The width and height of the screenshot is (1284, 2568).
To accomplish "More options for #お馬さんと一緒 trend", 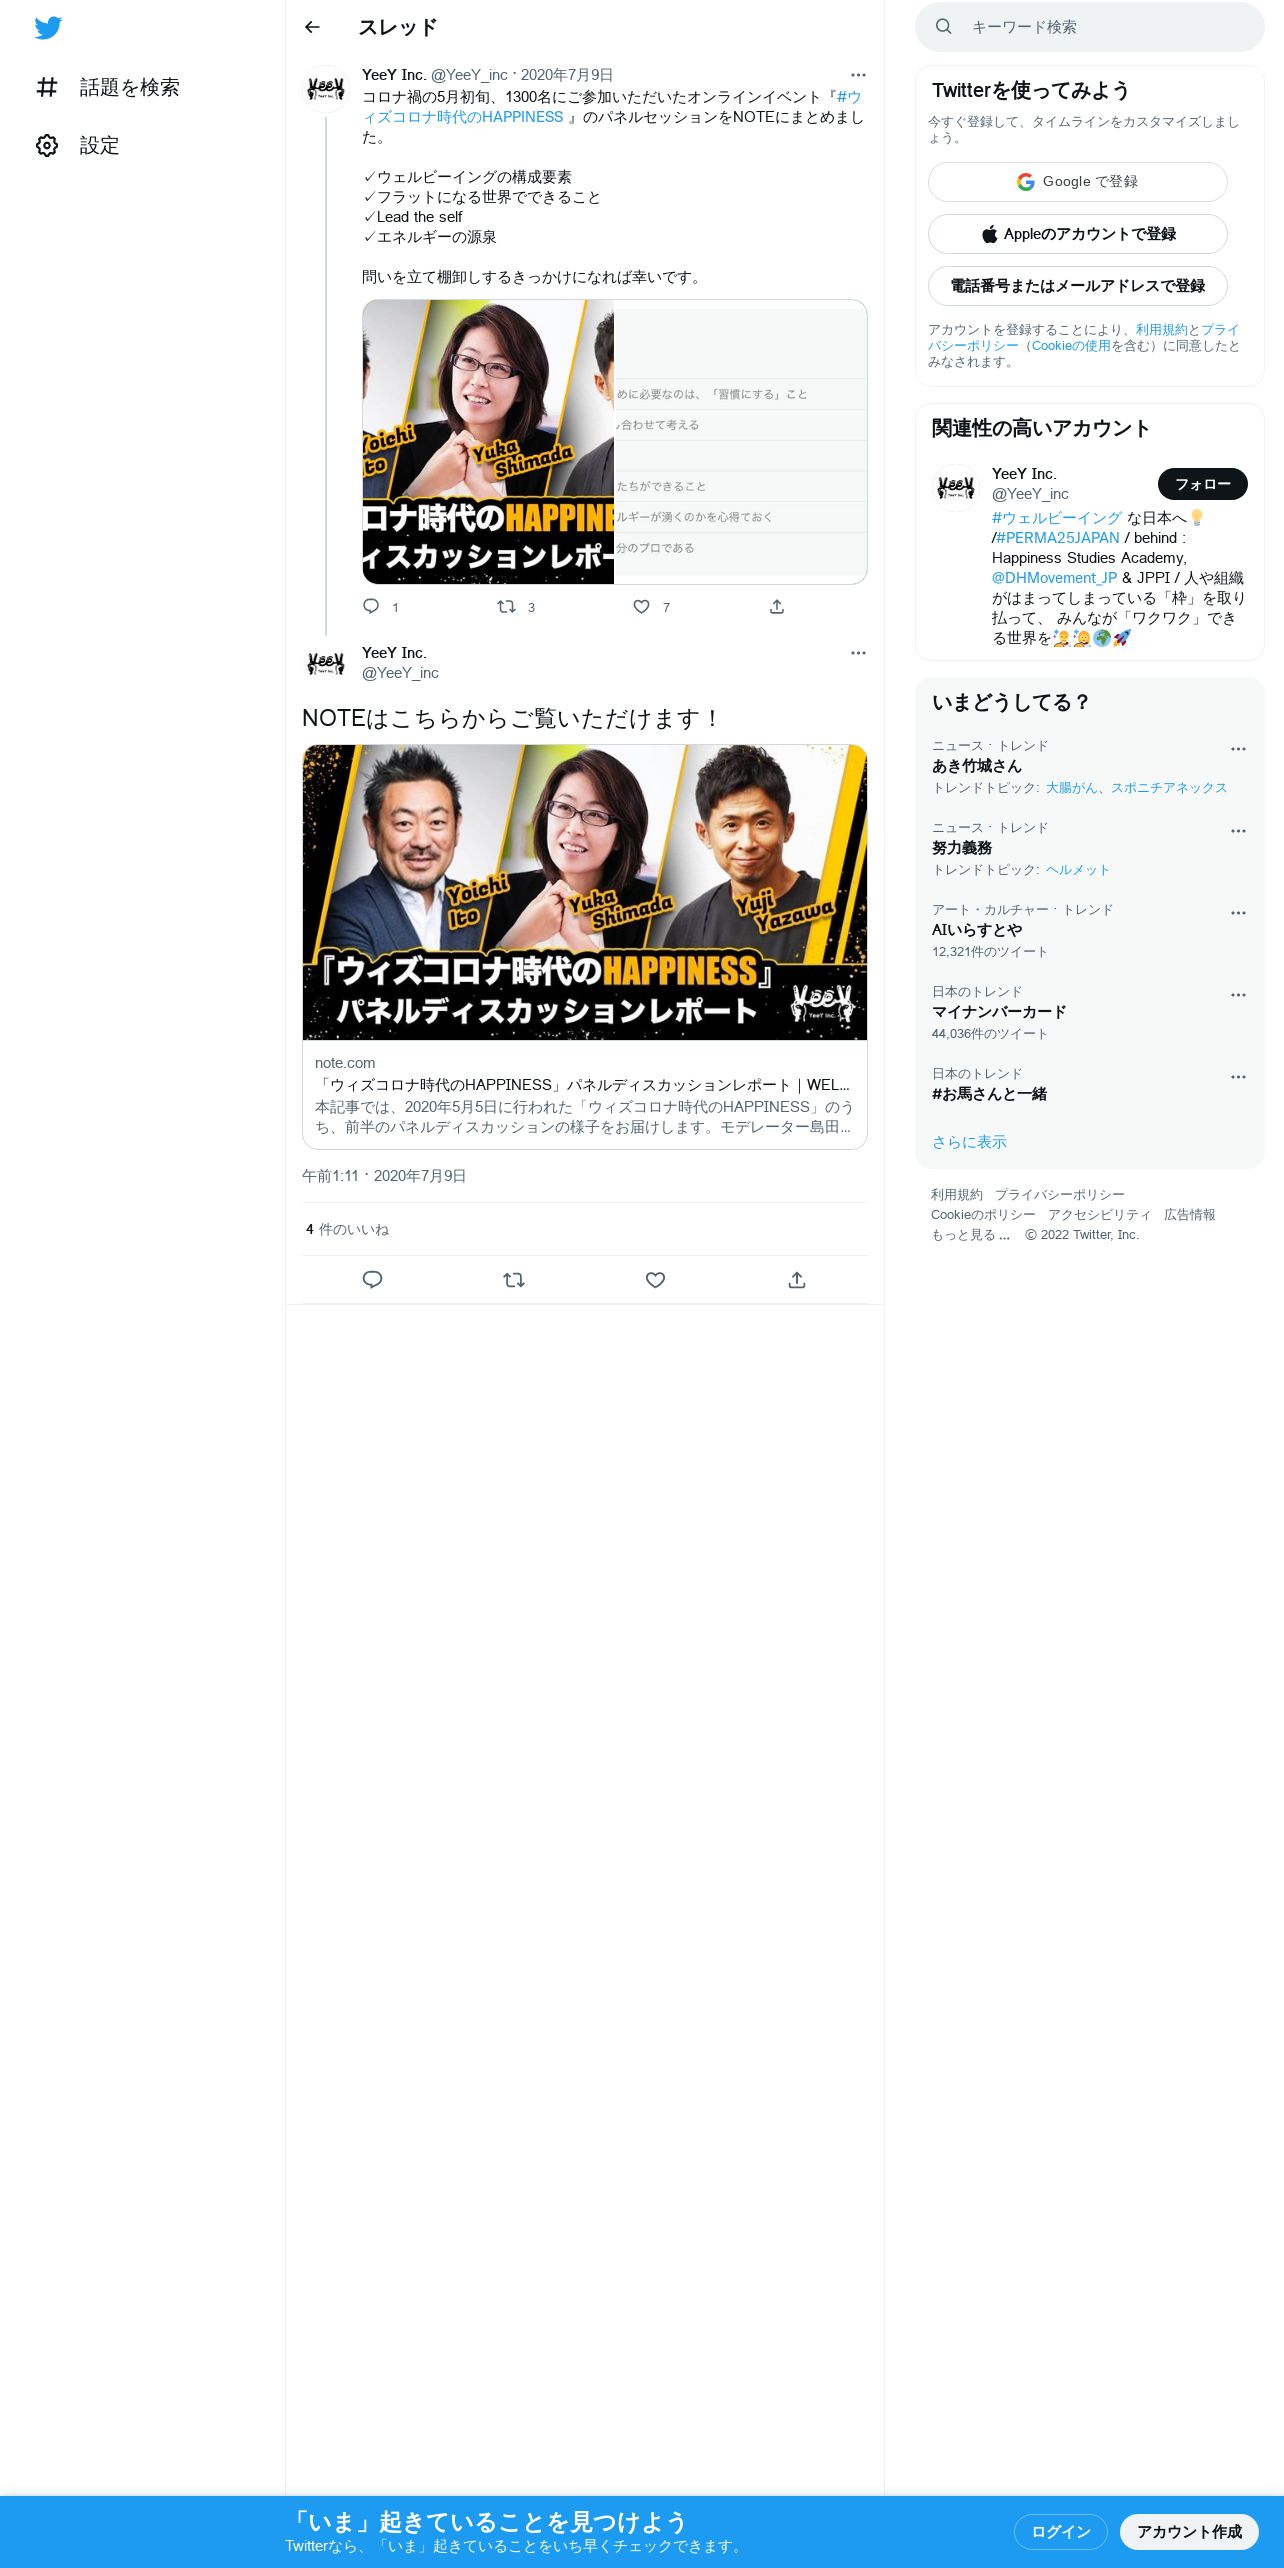I will coord(1238,1077).
